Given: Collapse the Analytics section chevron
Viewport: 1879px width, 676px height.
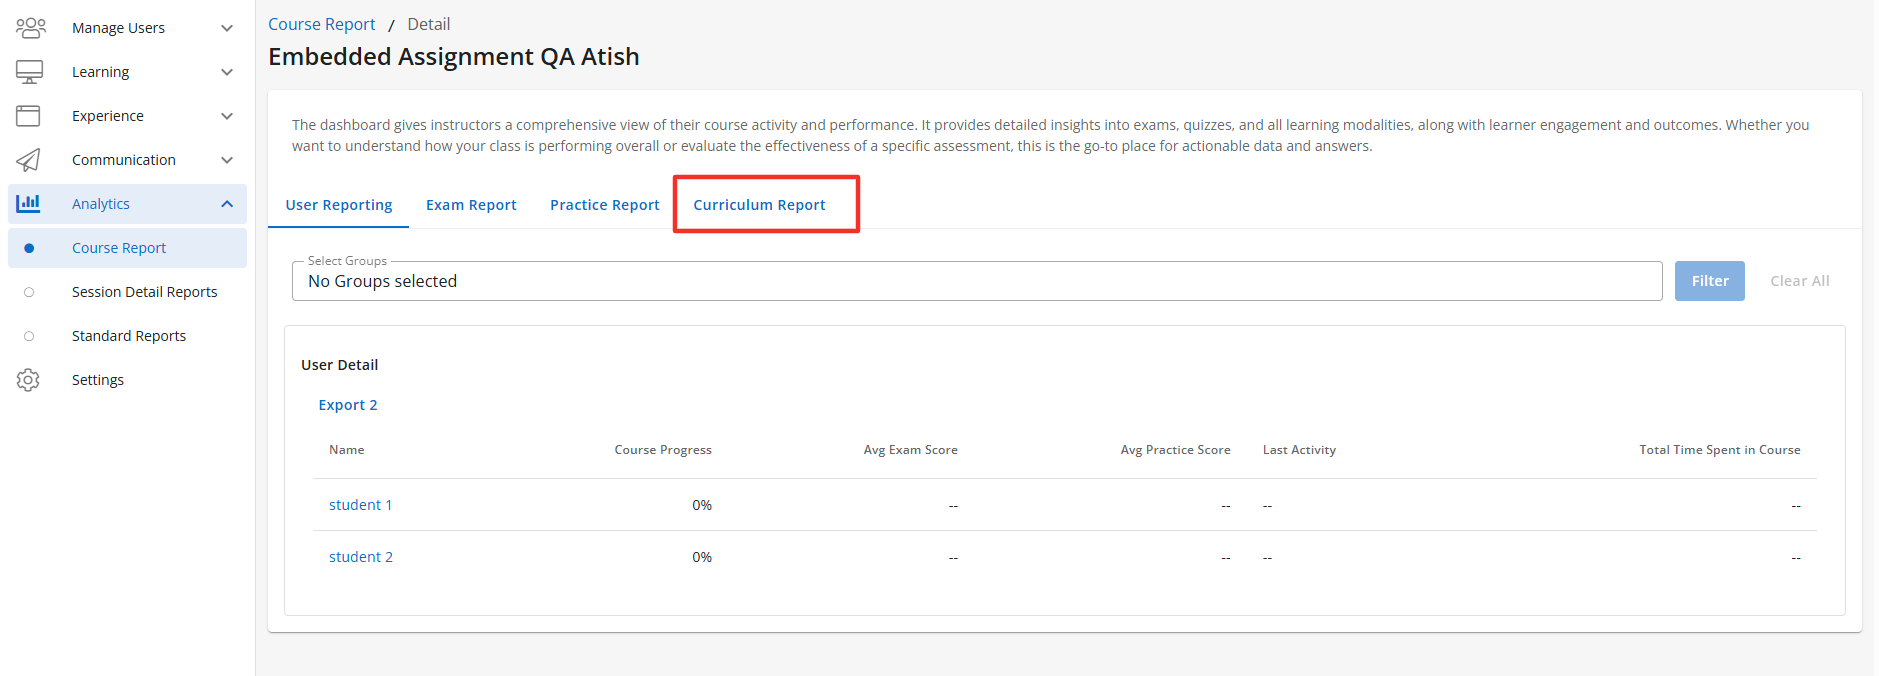Looking at the screenshot, I should (x=227, y=204).
